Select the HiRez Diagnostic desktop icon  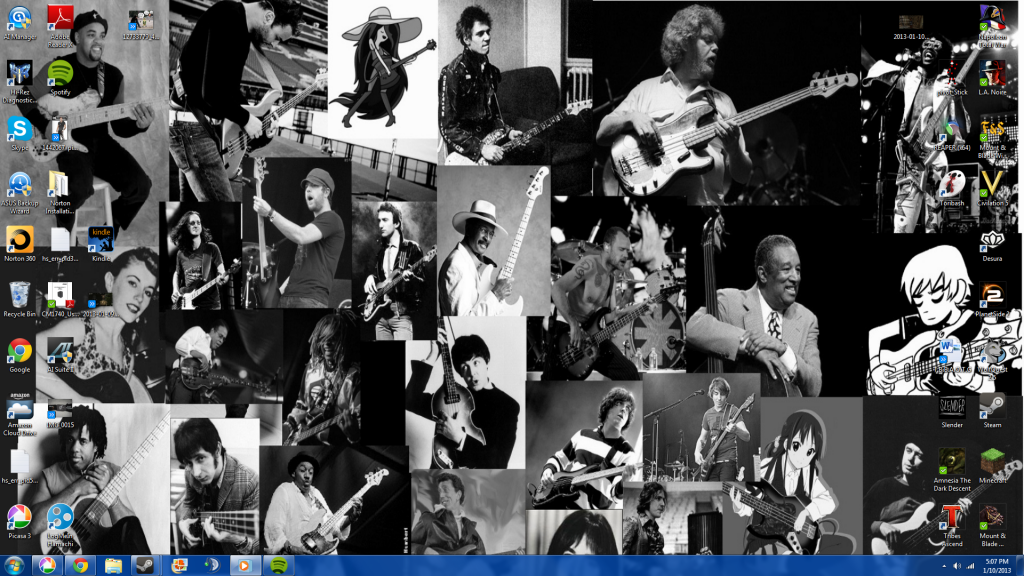[20, 81]
